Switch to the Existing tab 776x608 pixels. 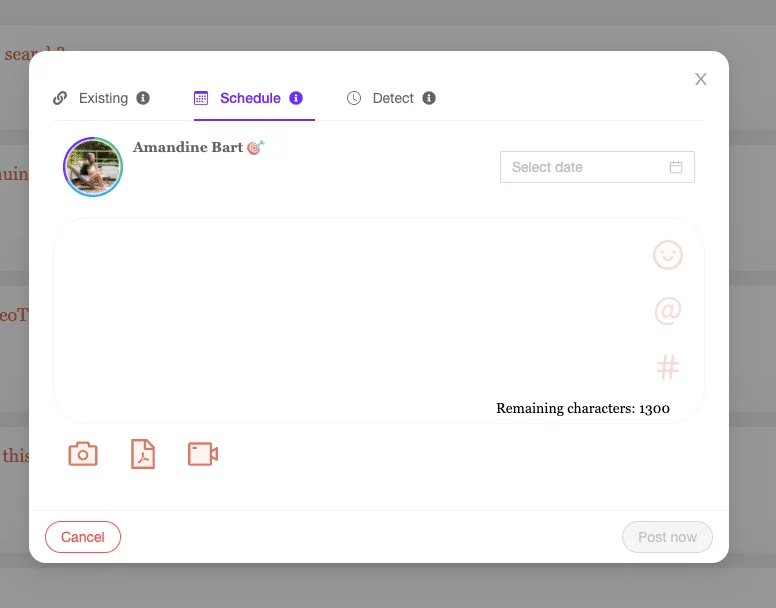[103, 98]
